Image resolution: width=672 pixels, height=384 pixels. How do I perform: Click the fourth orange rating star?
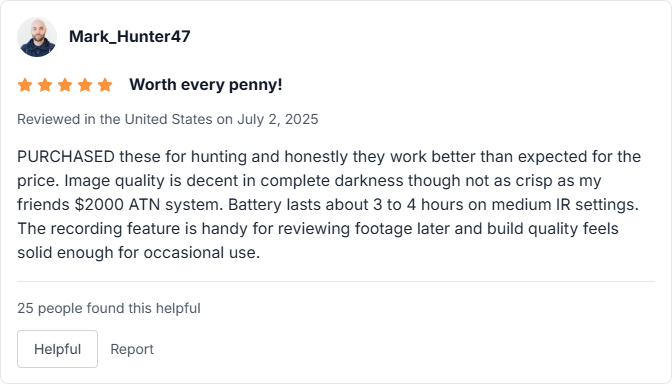pos(85,85)
